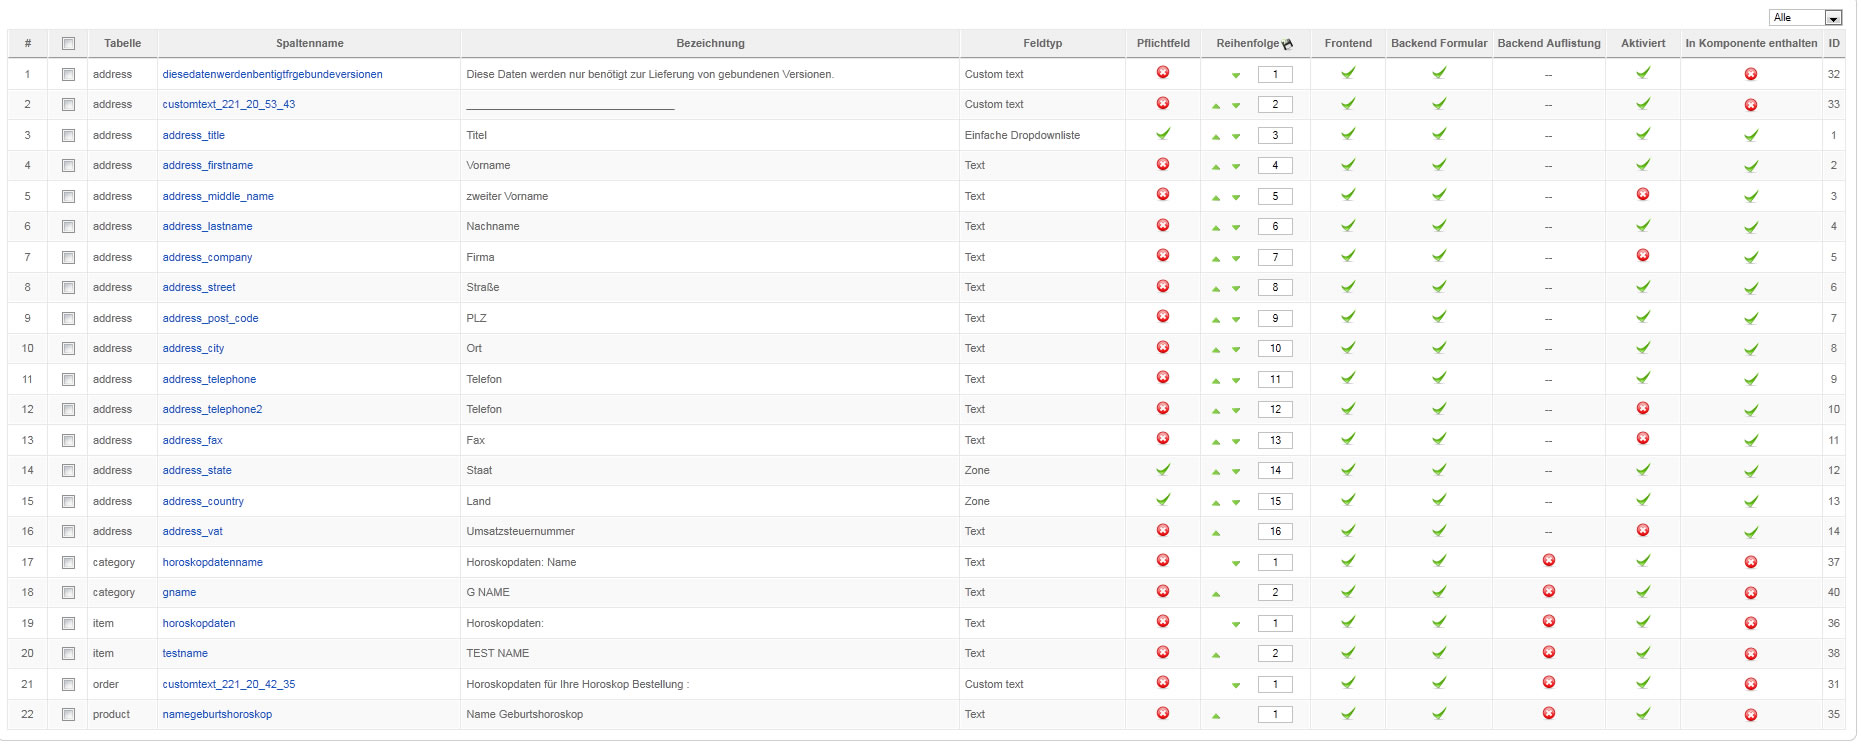
Task: Select the address_street row checkbox
Action: pos(68,288)
